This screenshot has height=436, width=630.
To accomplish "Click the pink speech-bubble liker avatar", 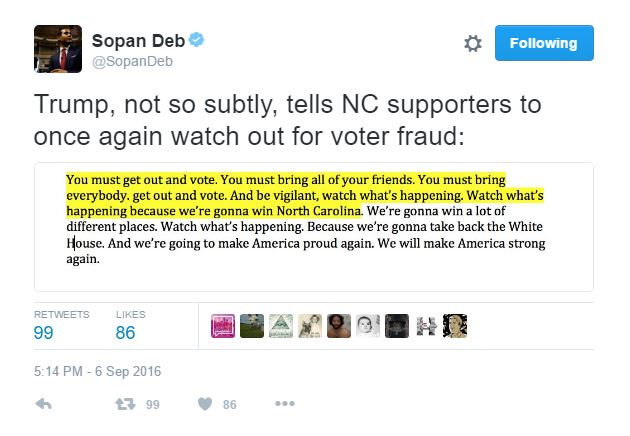I will click(223, 327).
